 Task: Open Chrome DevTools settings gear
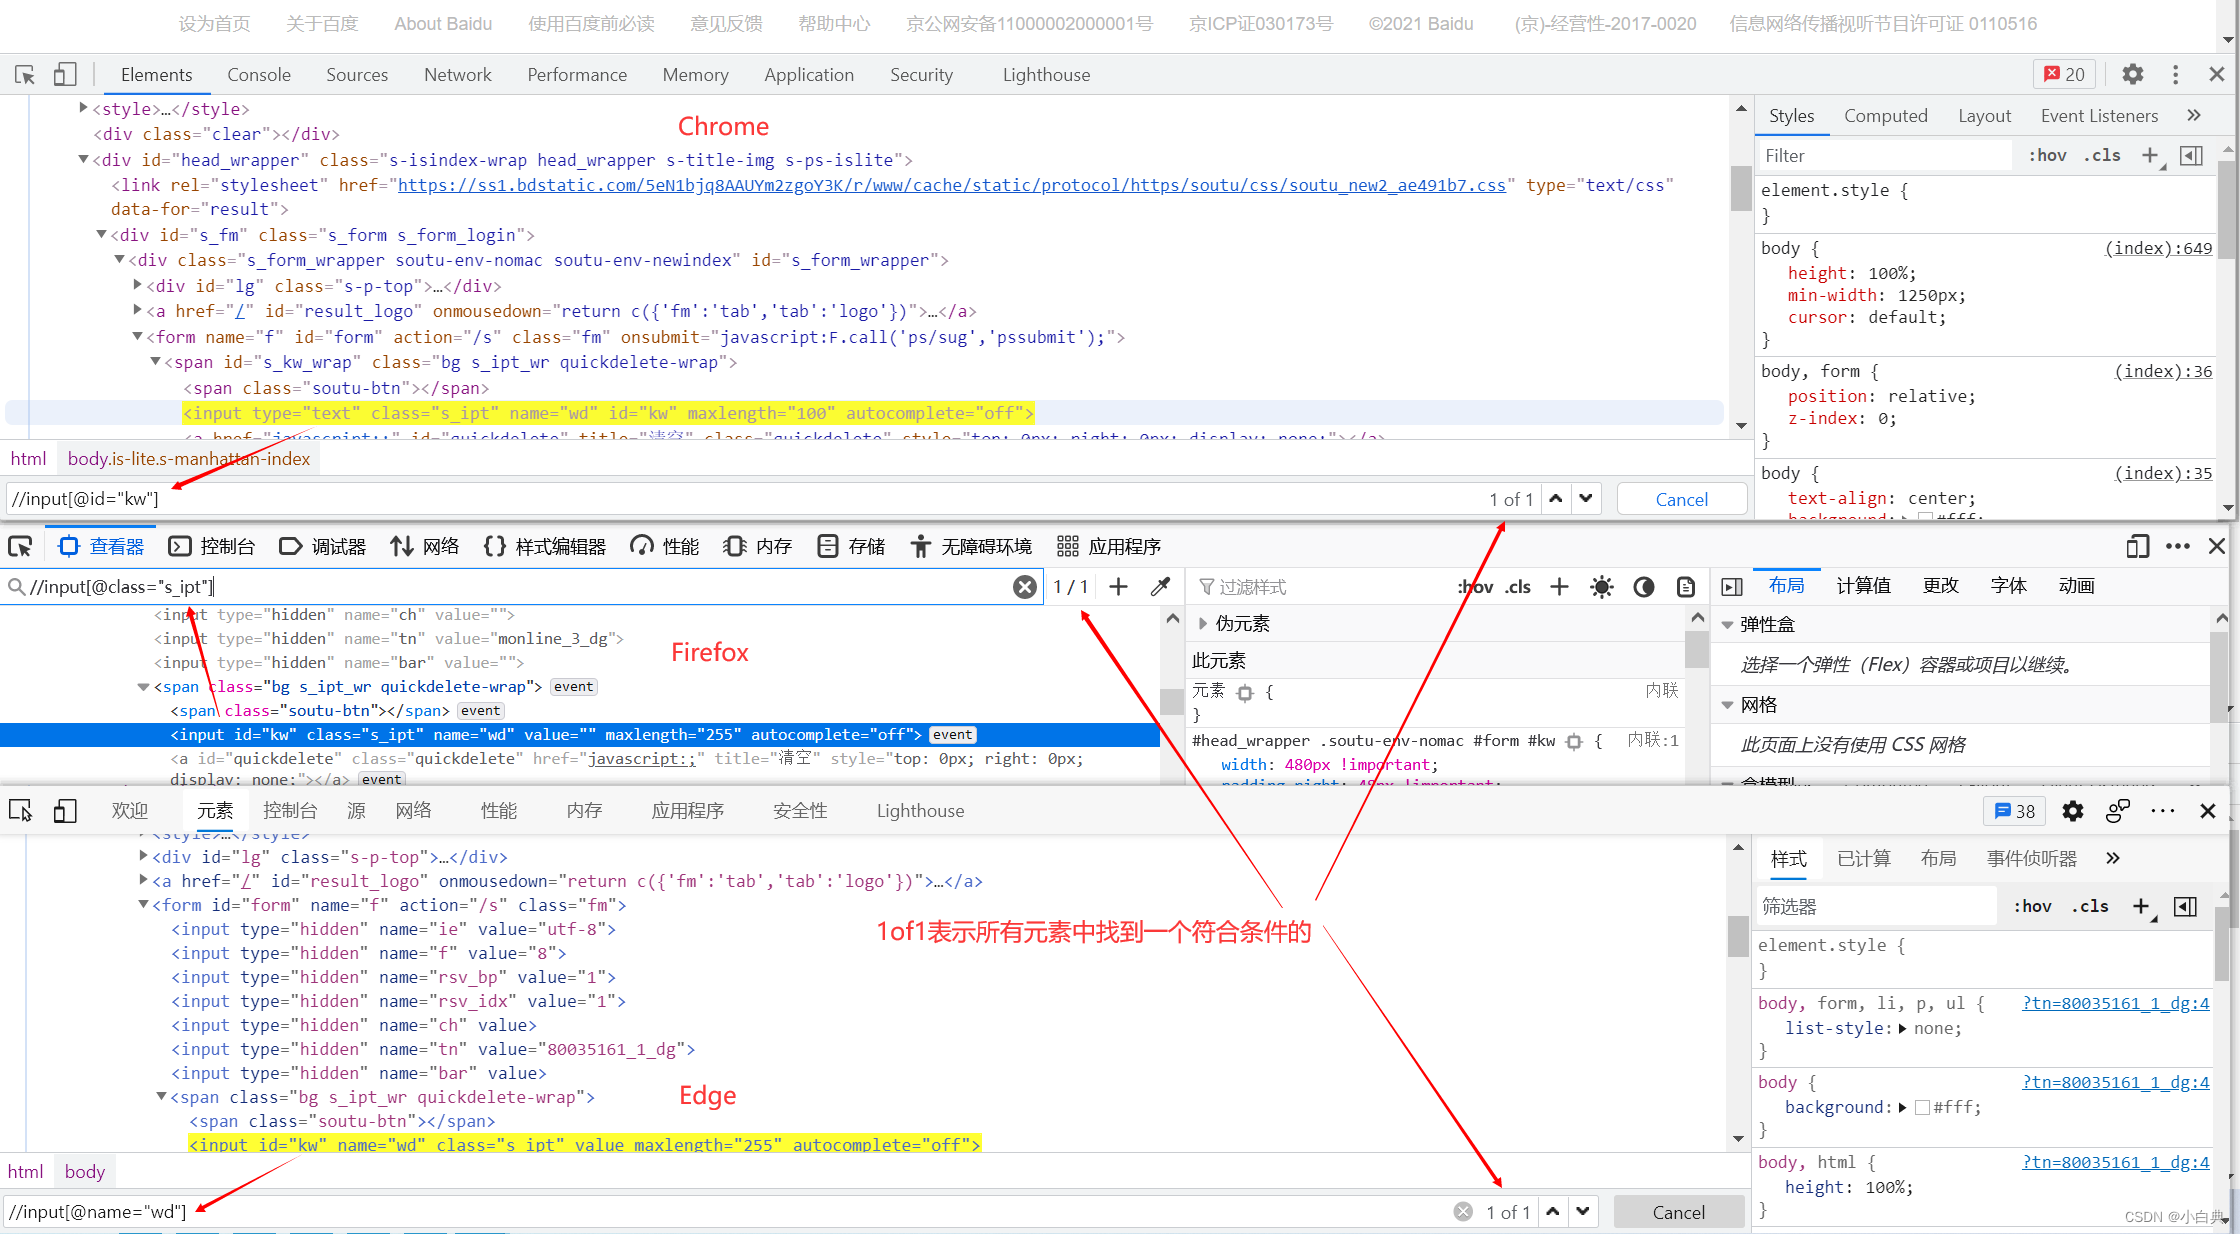pyautogui.click(x=2132, y=75)
